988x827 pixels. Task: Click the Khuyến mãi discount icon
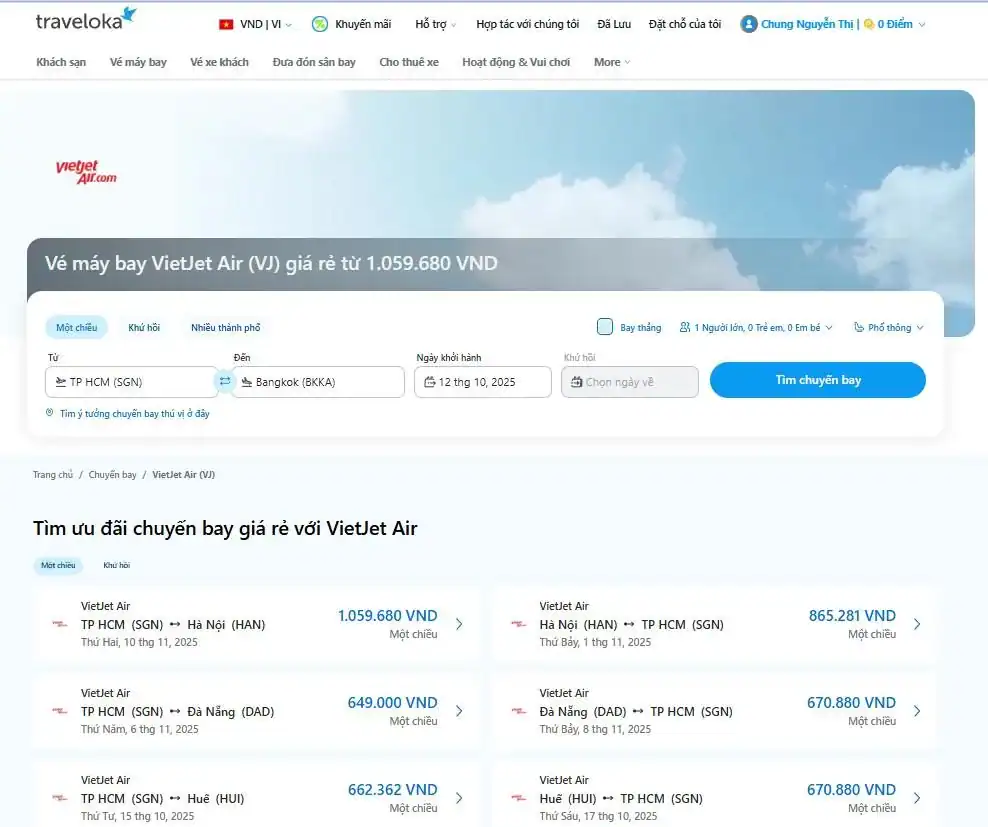(320, 24)
